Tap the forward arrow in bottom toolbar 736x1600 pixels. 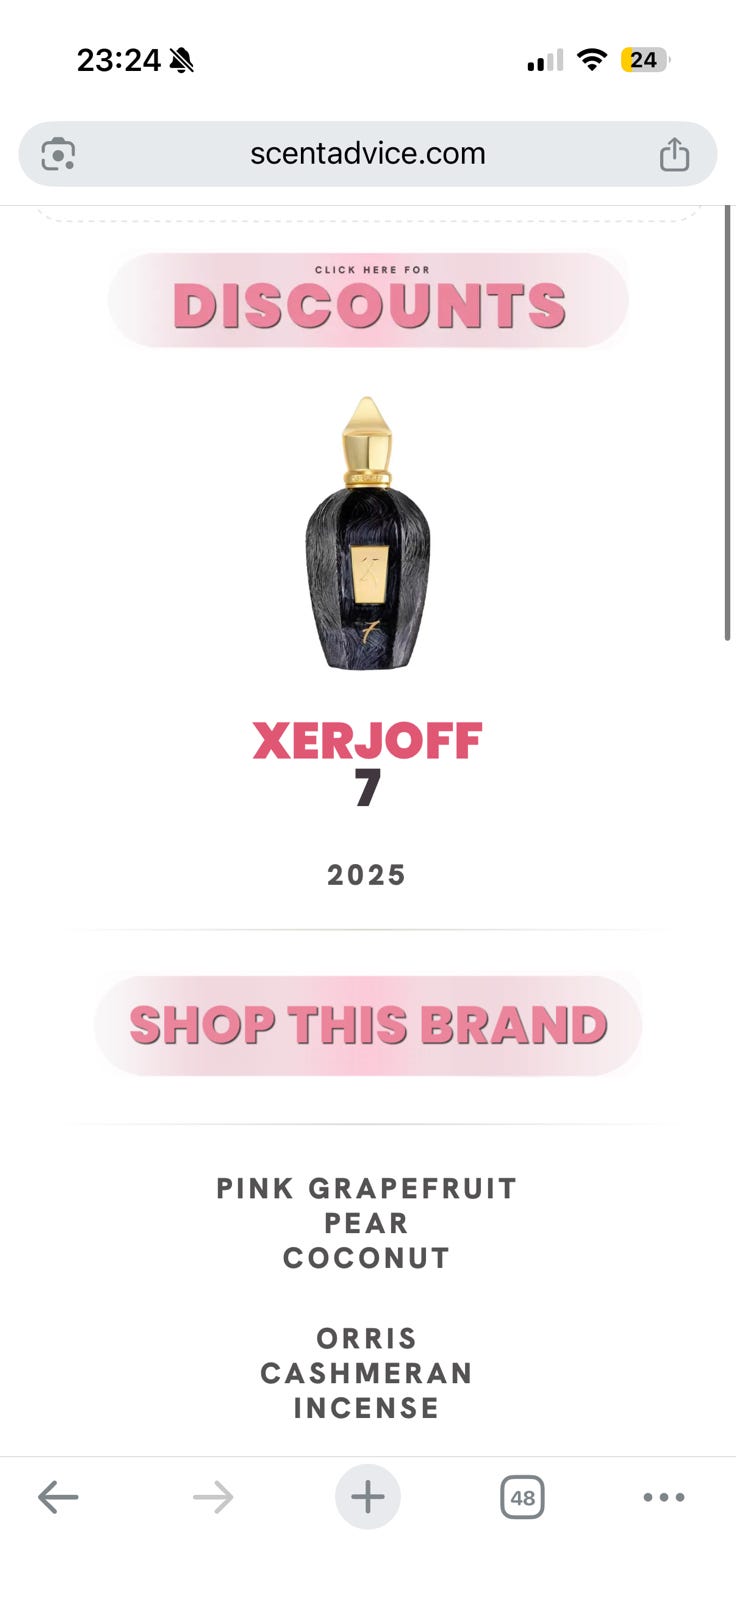click(213, 1497)
